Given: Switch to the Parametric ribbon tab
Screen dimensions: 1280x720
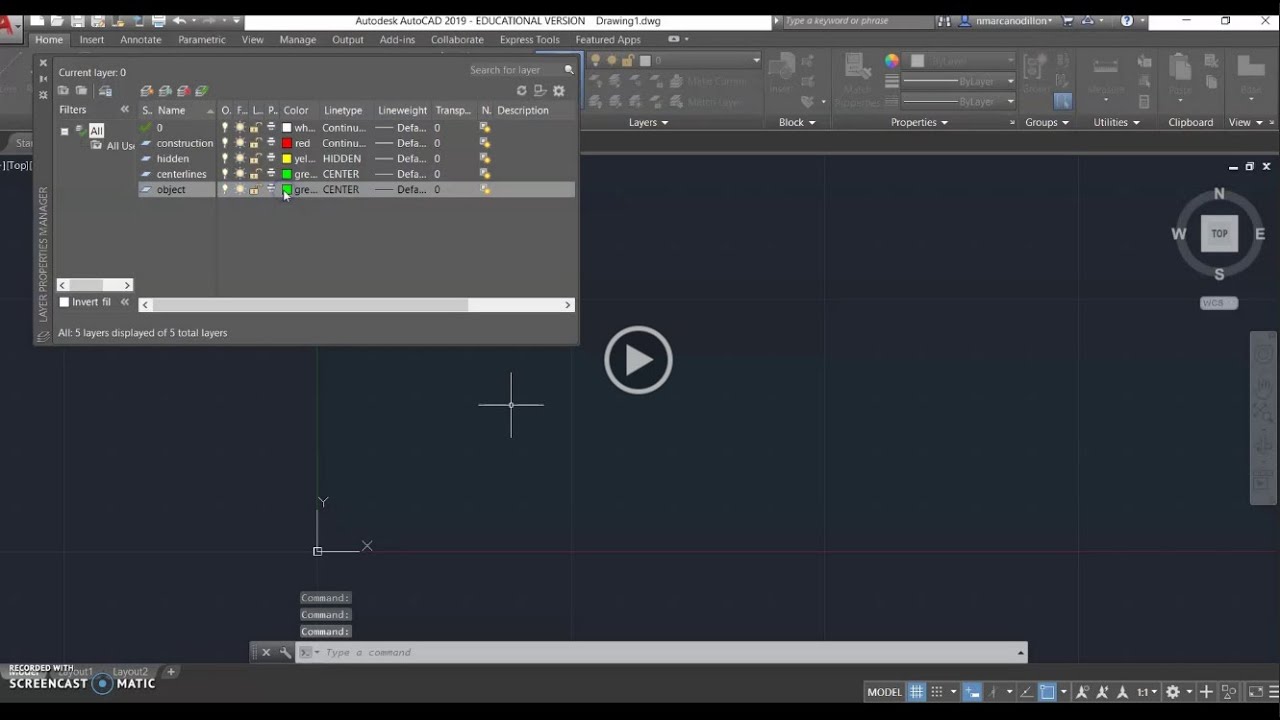Looking at the screenshot, I should pyautogui.click(x=202, y=40).
